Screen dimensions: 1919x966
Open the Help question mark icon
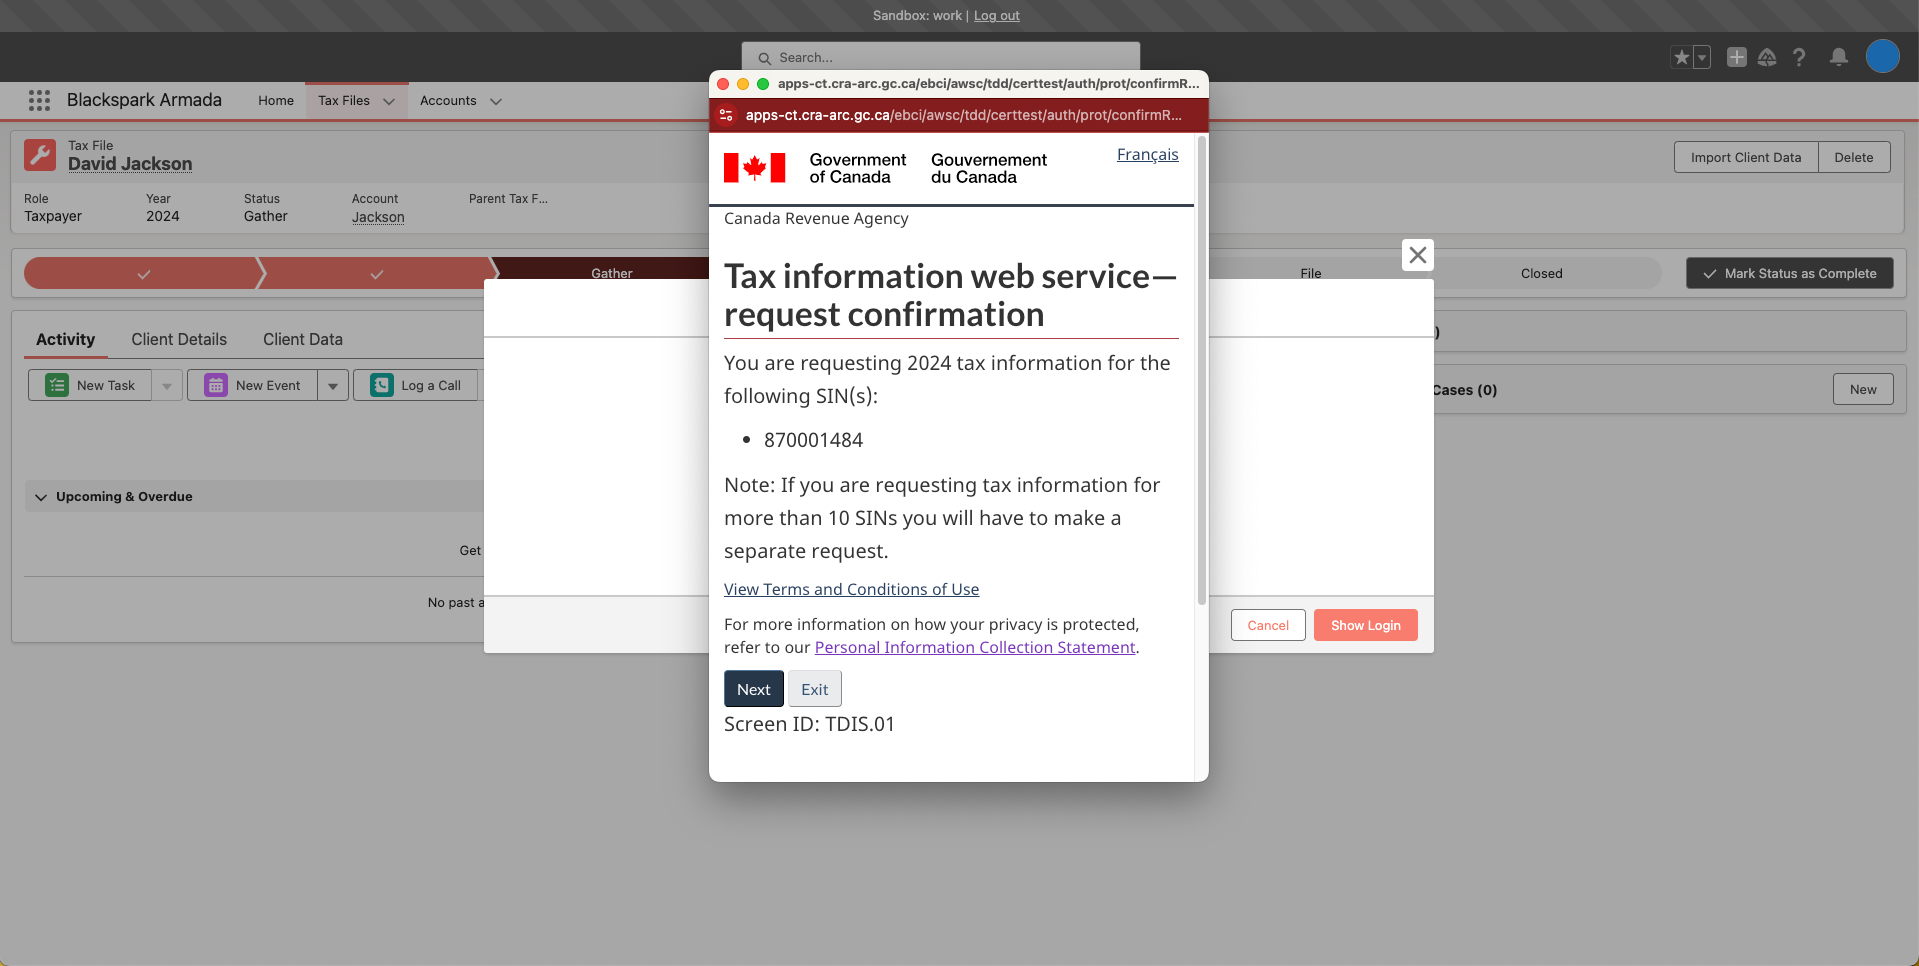click(x=1799, y=57)
